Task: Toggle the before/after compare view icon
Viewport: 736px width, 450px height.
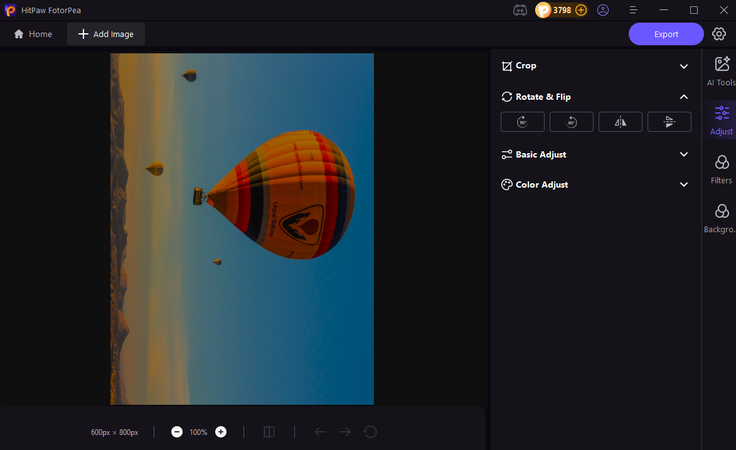Action: click(269, 432)
